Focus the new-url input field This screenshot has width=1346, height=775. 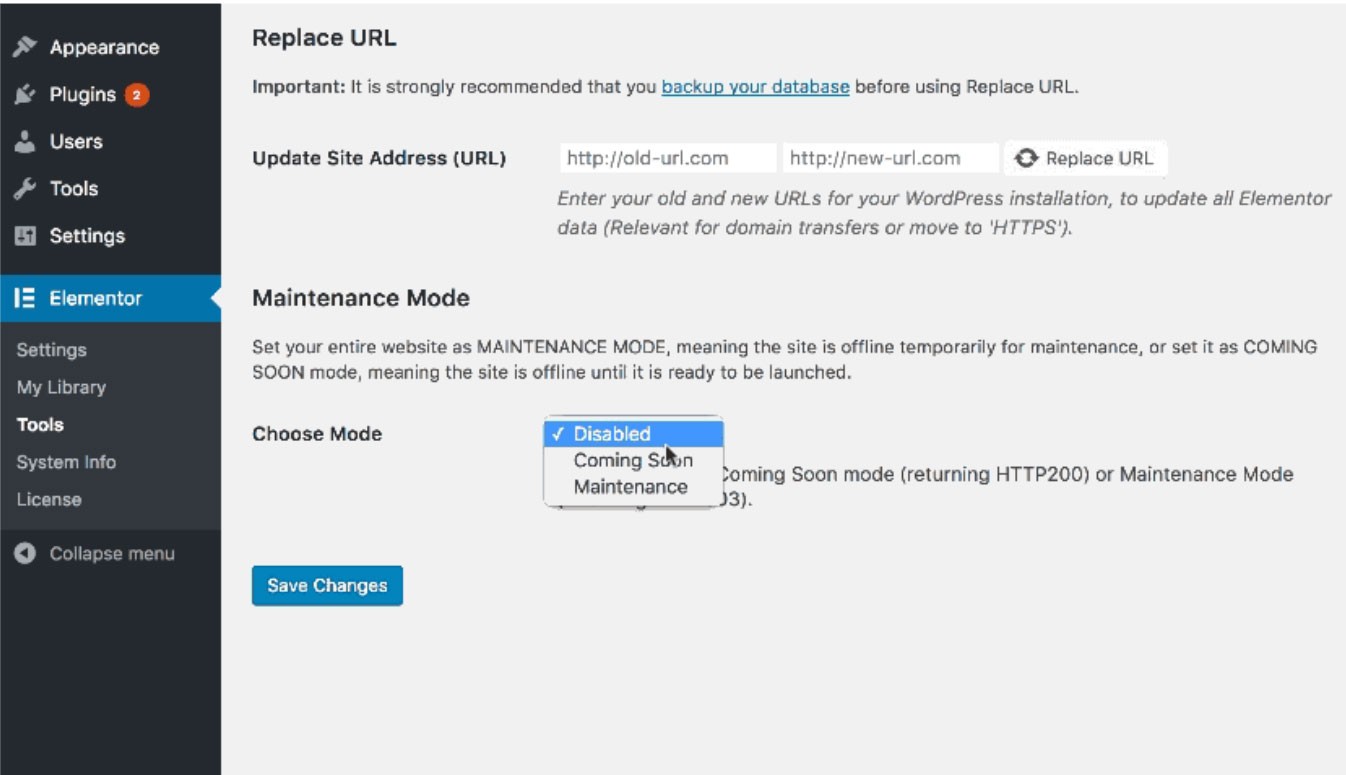tap(890, 158)
